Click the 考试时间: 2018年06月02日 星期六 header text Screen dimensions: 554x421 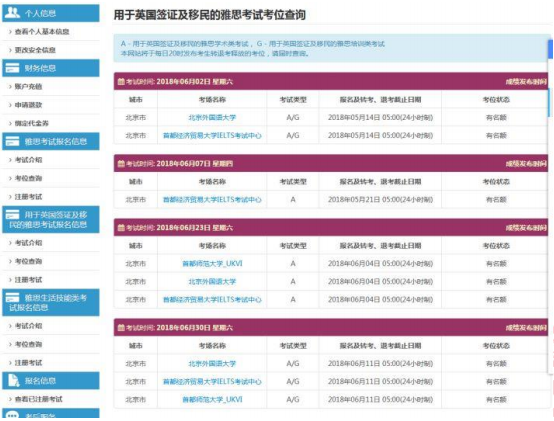click(x=179, y=82)
